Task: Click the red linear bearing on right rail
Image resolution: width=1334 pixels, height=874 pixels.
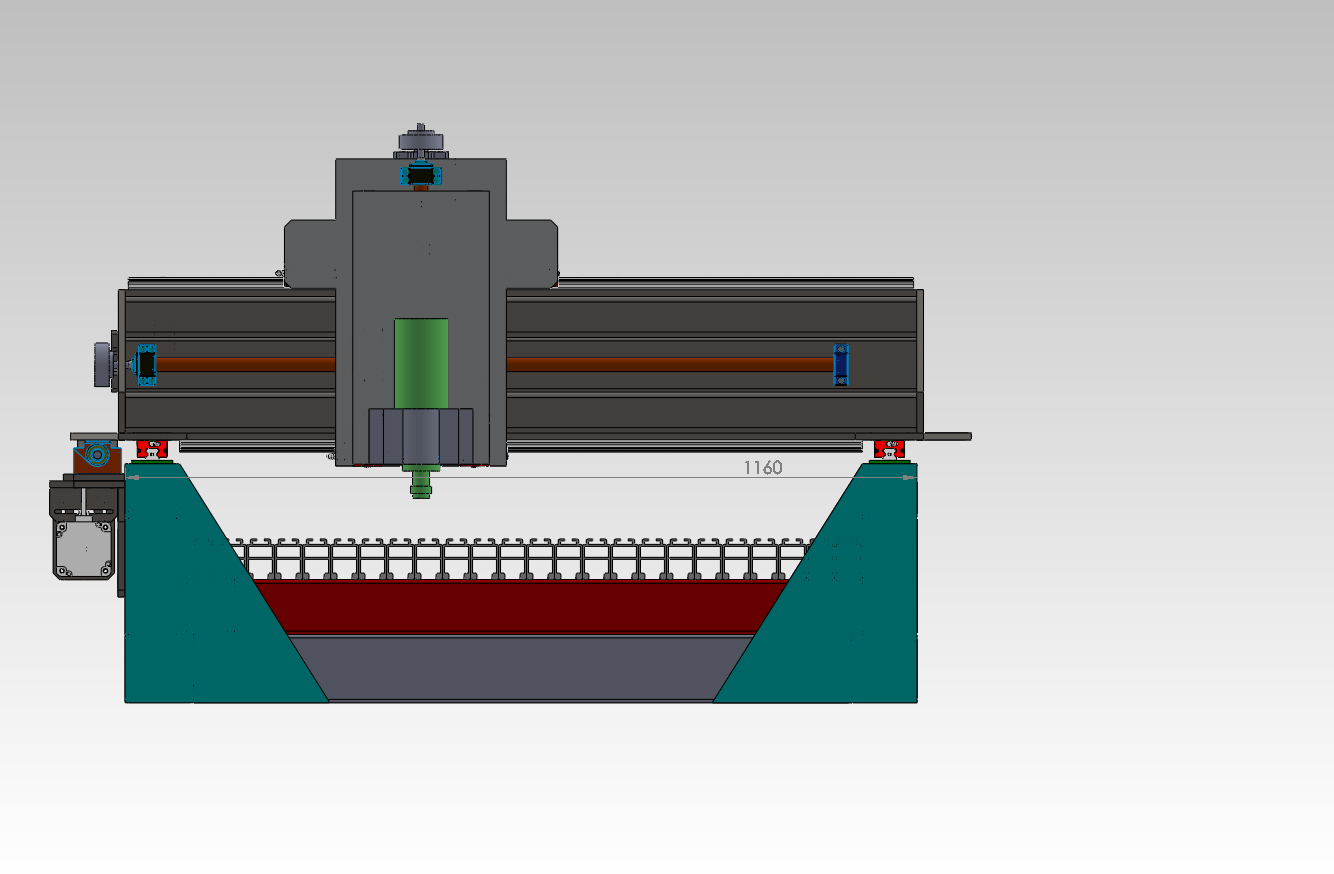Action: coord(887,447)
